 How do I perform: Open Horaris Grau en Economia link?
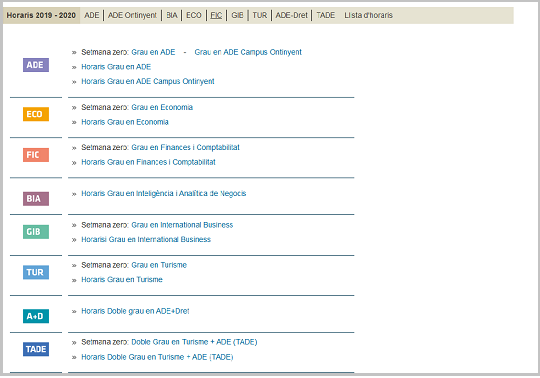point(125,122)
